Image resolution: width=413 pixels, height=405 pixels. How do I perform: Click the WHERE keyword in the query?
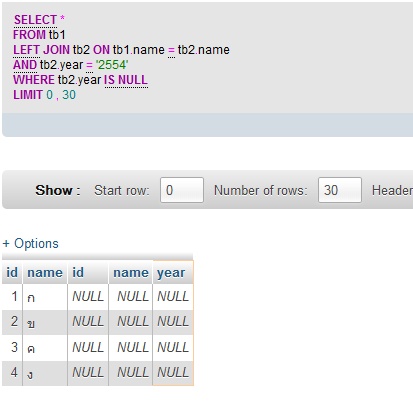coord(34,80)
